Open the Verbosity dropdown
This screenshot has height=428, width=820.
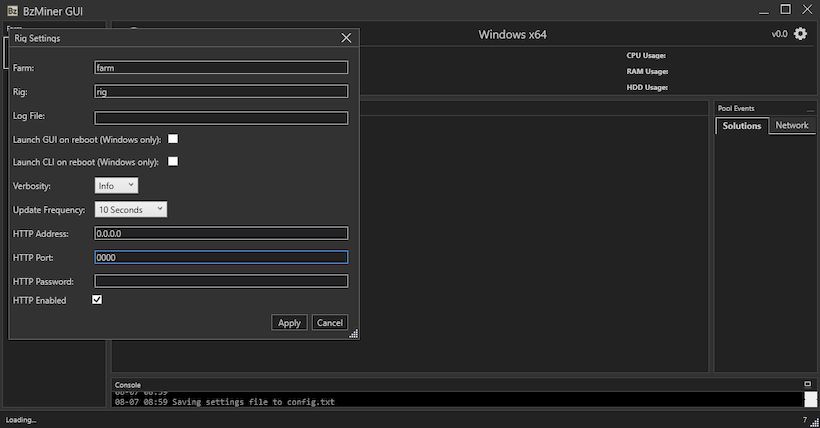117,186
